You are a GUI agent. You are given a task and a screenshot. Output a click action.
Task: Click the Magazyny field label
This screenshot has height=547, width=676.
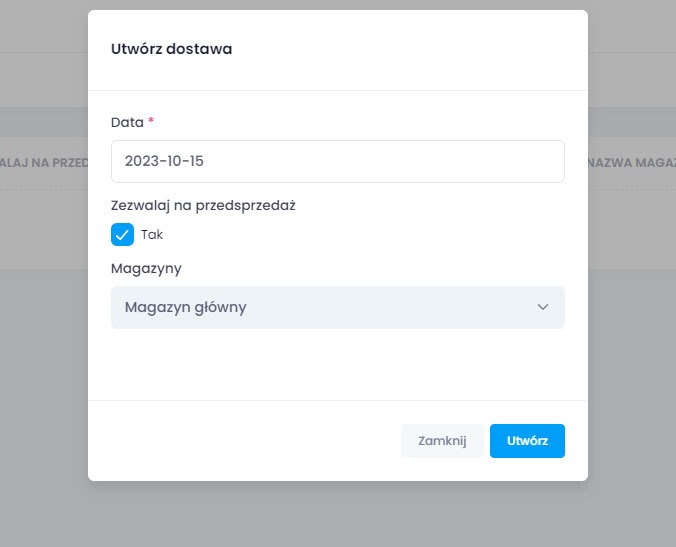coord(146,268)
